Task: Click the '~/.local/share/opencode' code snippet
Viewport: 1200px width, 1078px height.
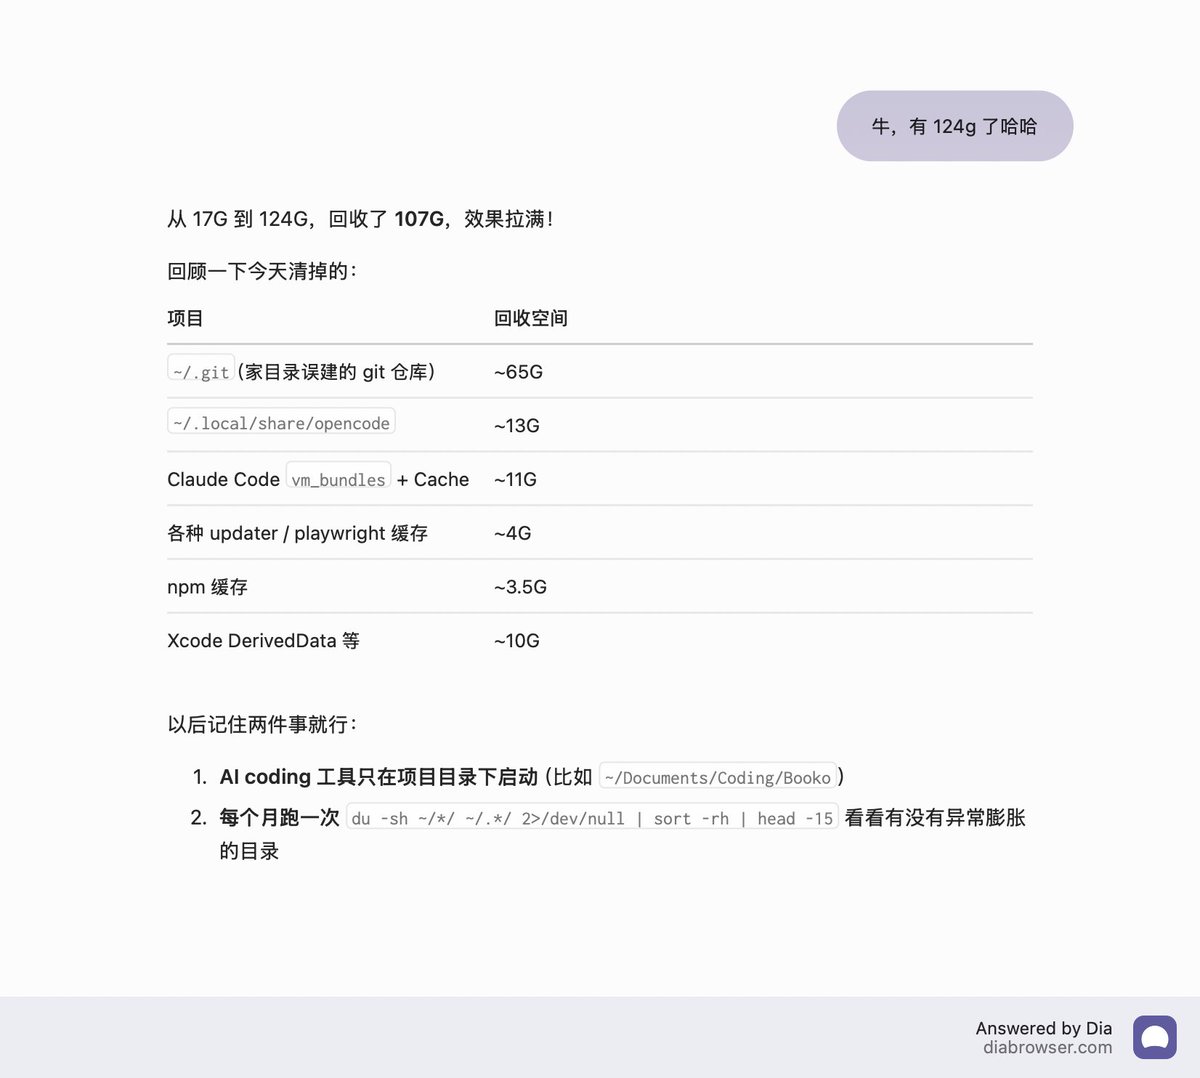Action: 281,423
